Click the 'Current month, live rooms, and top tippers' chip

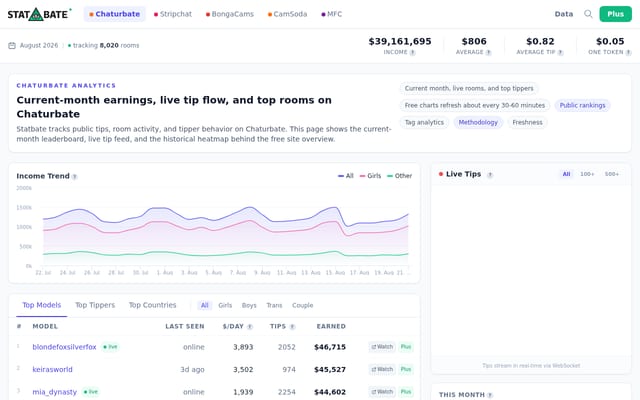click(x=469, y=89)
